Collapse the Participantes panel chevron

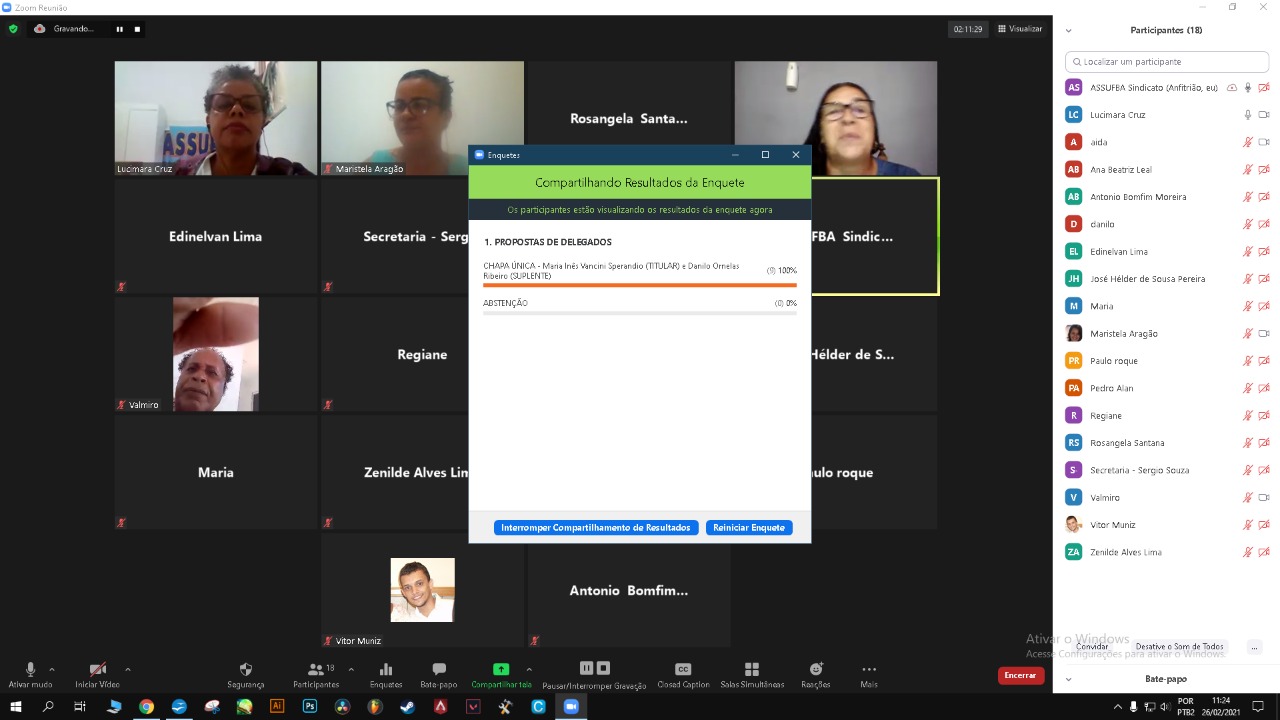point(1068,30)
